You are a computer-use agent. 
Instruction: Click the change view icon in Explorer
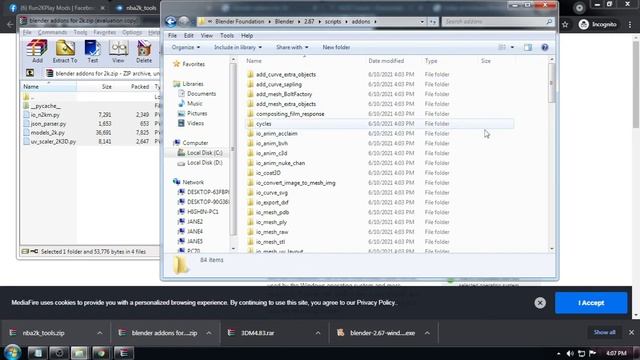[502, 47]
